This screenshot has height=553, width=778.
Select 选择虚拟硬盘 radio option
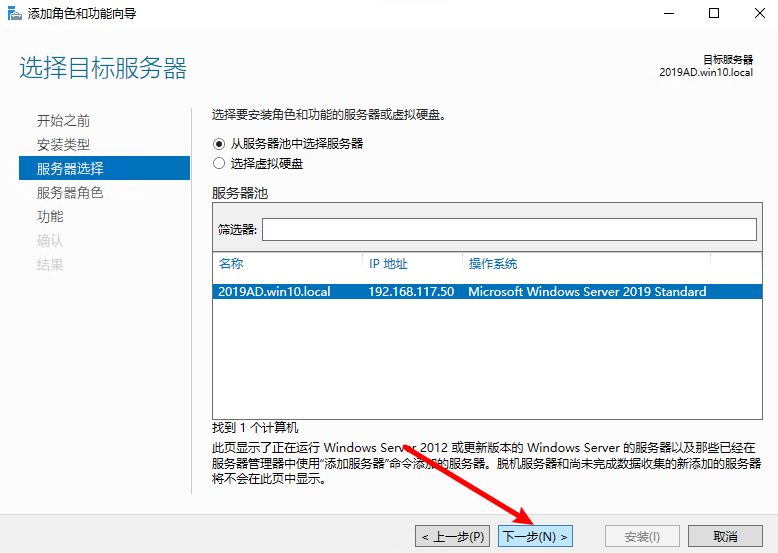click(x=220, y=163)
